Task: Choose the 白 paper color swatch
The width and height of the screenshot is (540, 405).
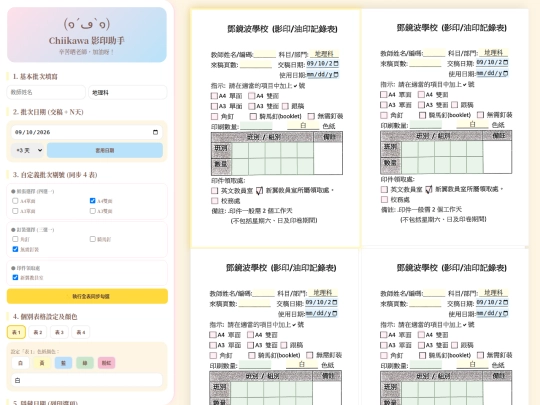Action: [x=20, y=363]
